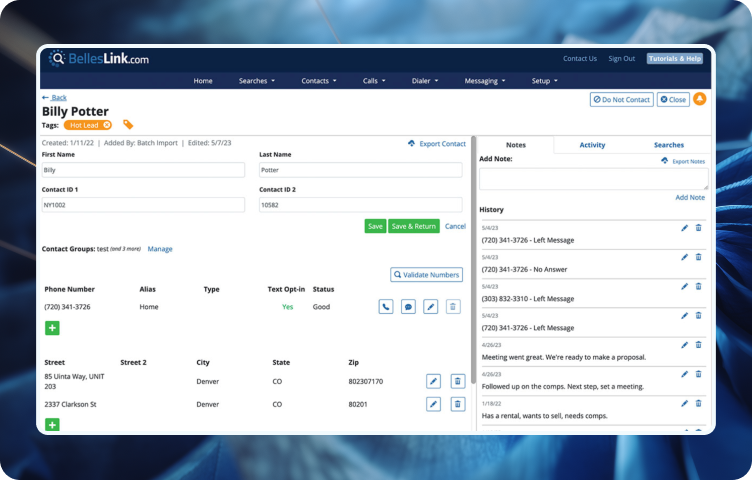Send text message to the Home phone

408,307
